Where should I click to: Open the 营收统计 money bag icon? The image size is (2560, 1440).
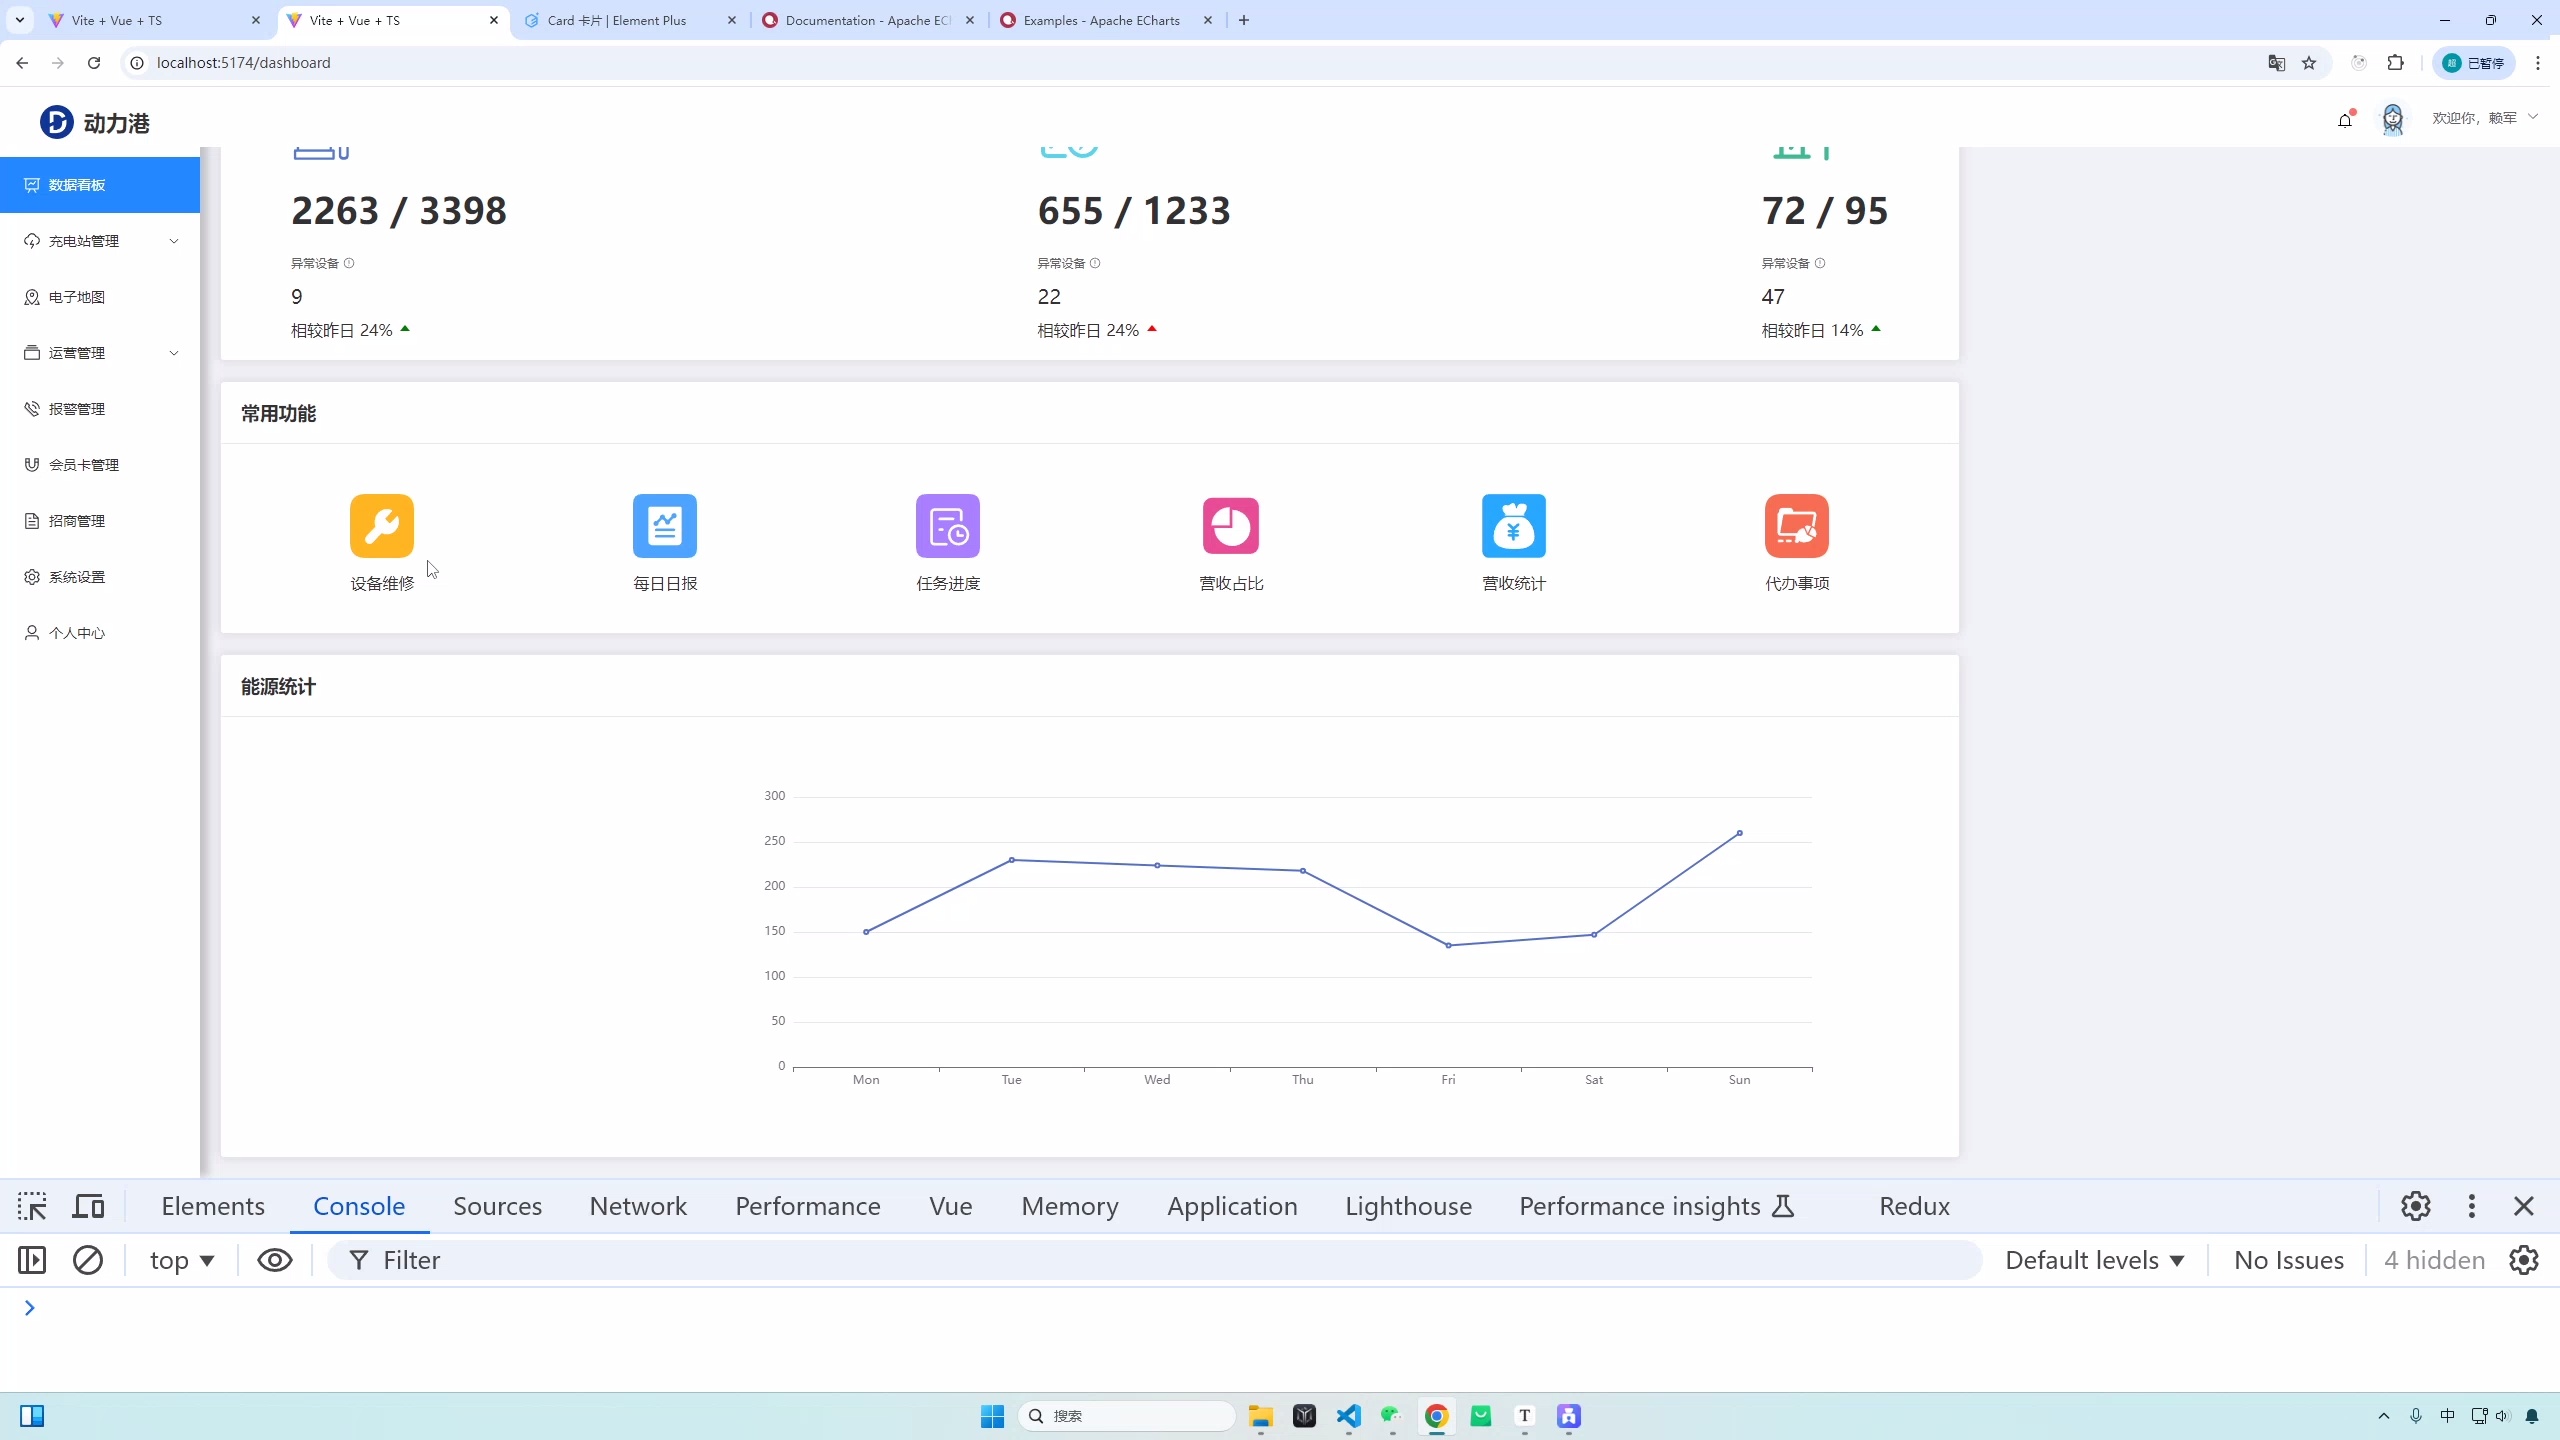pyautogui.click(x=1513, y=526)
